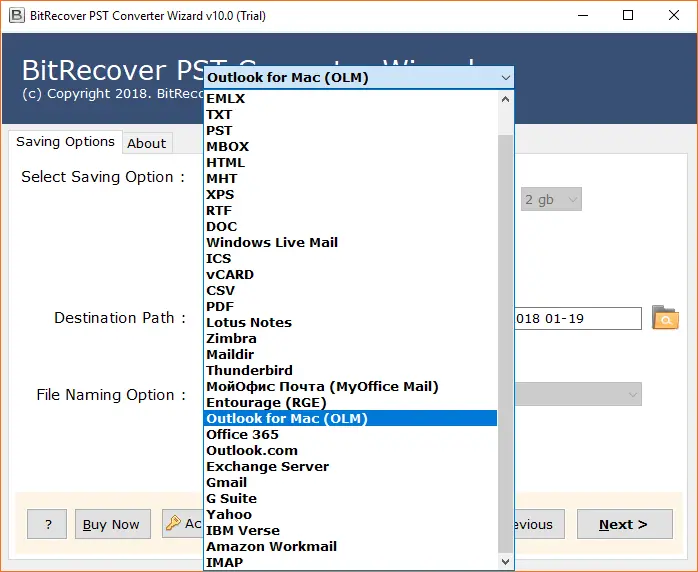Click the dropdown list scrollbar thumb
698x572 pixels.
click(x=505, y=343)
